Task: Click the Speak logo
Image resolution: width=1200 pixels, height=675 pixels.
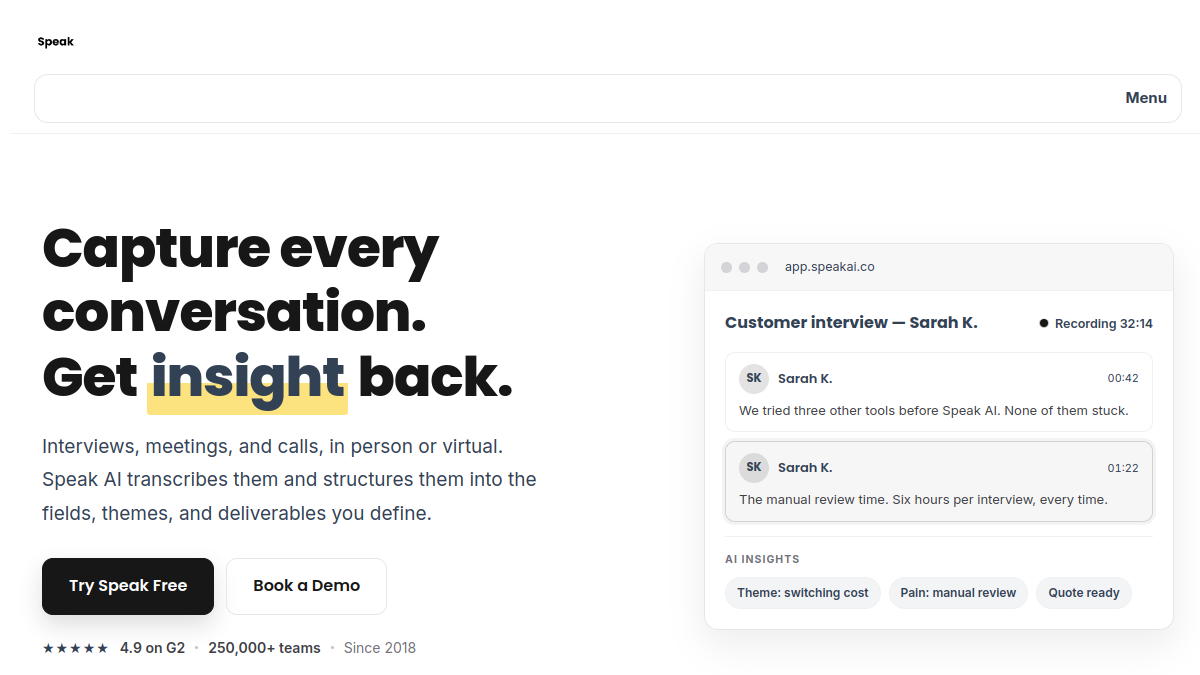Action: [x=55, y=42]
